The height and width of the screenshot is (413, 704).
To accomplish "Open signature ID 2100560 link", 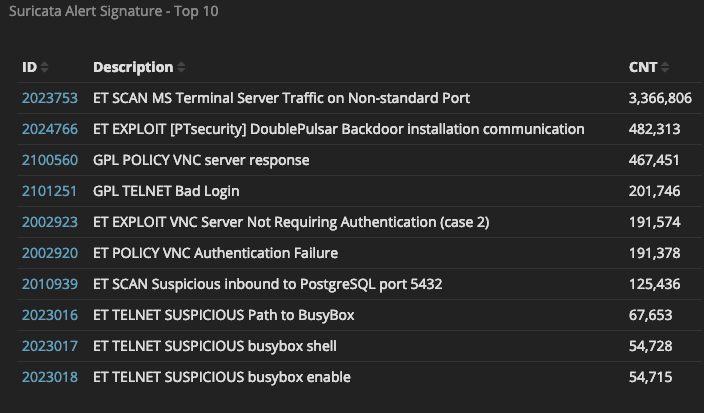I will pyautogui.click(x=50, y=160).
